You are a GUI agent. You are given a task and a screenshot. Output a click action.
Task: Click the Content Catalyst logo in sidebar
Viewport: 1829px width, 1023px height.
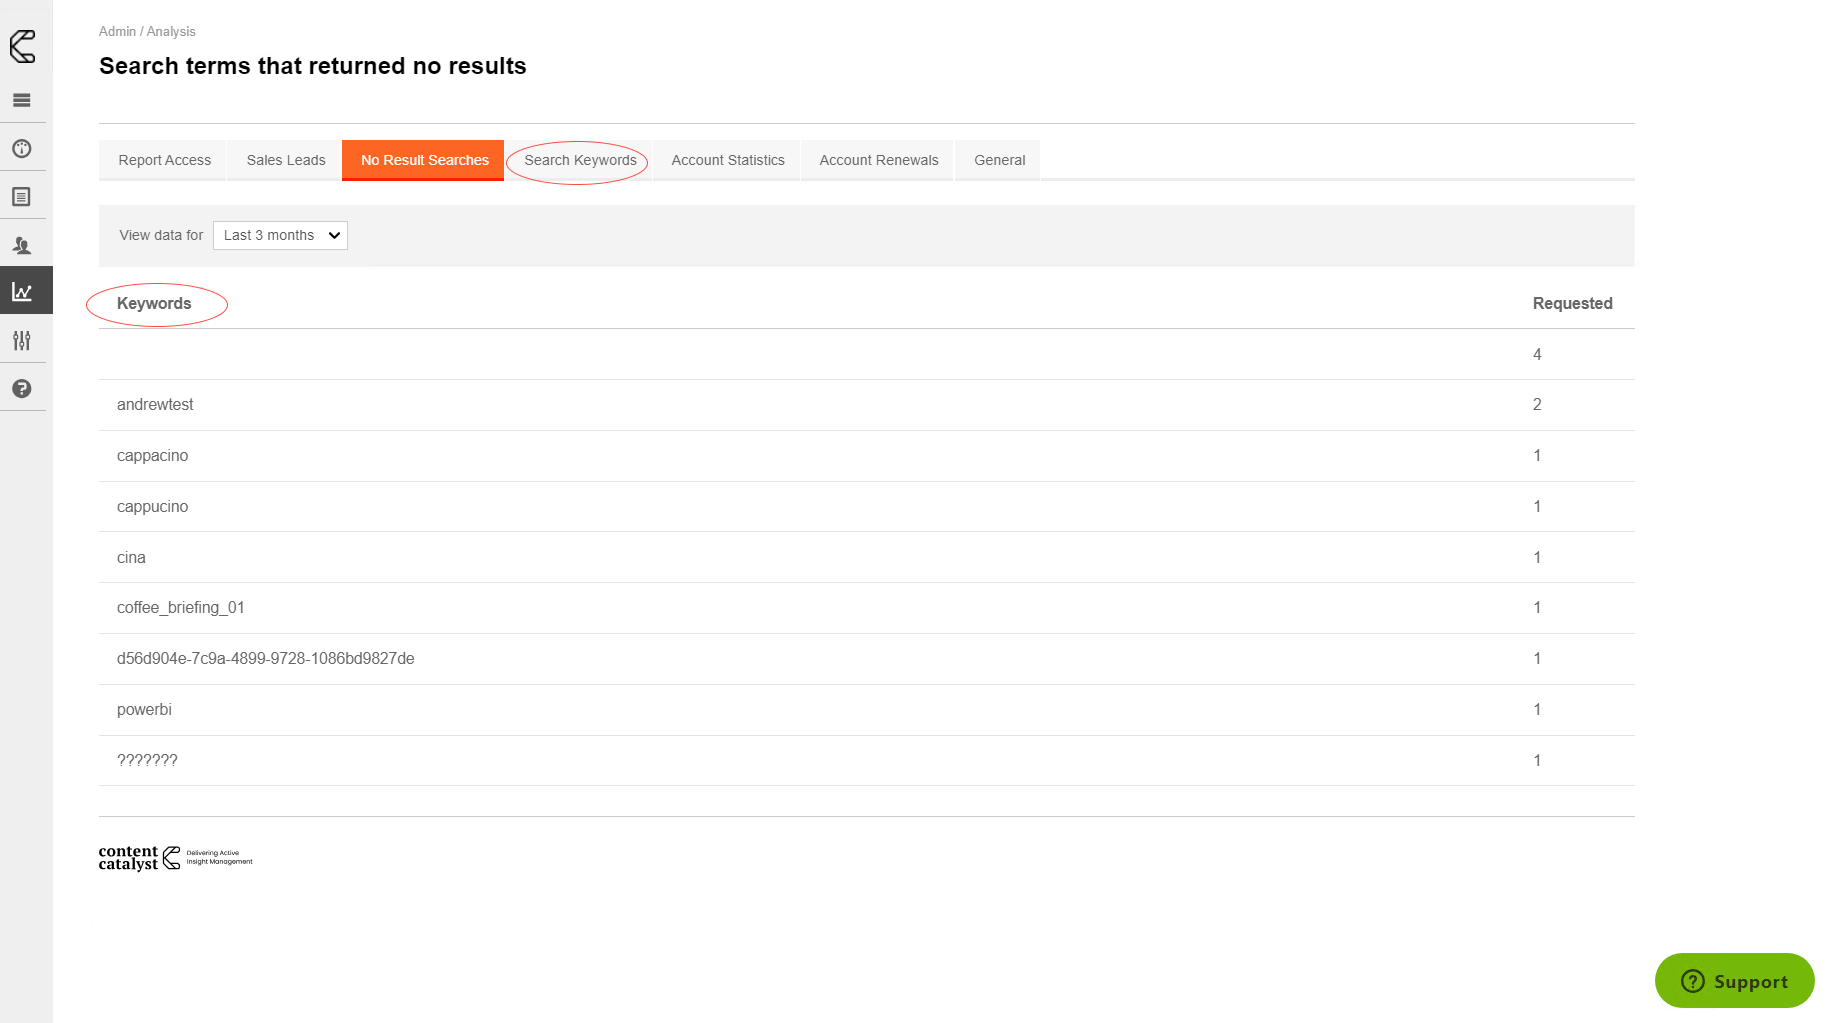point(22,46)
